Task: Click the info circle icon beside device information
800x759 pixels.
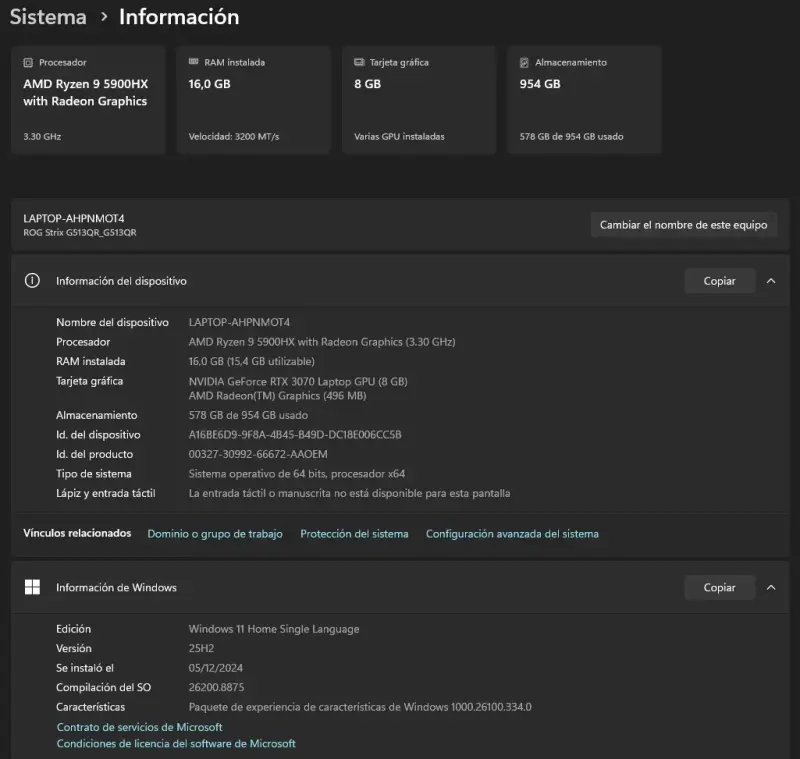Action: [x=32, y=281]
